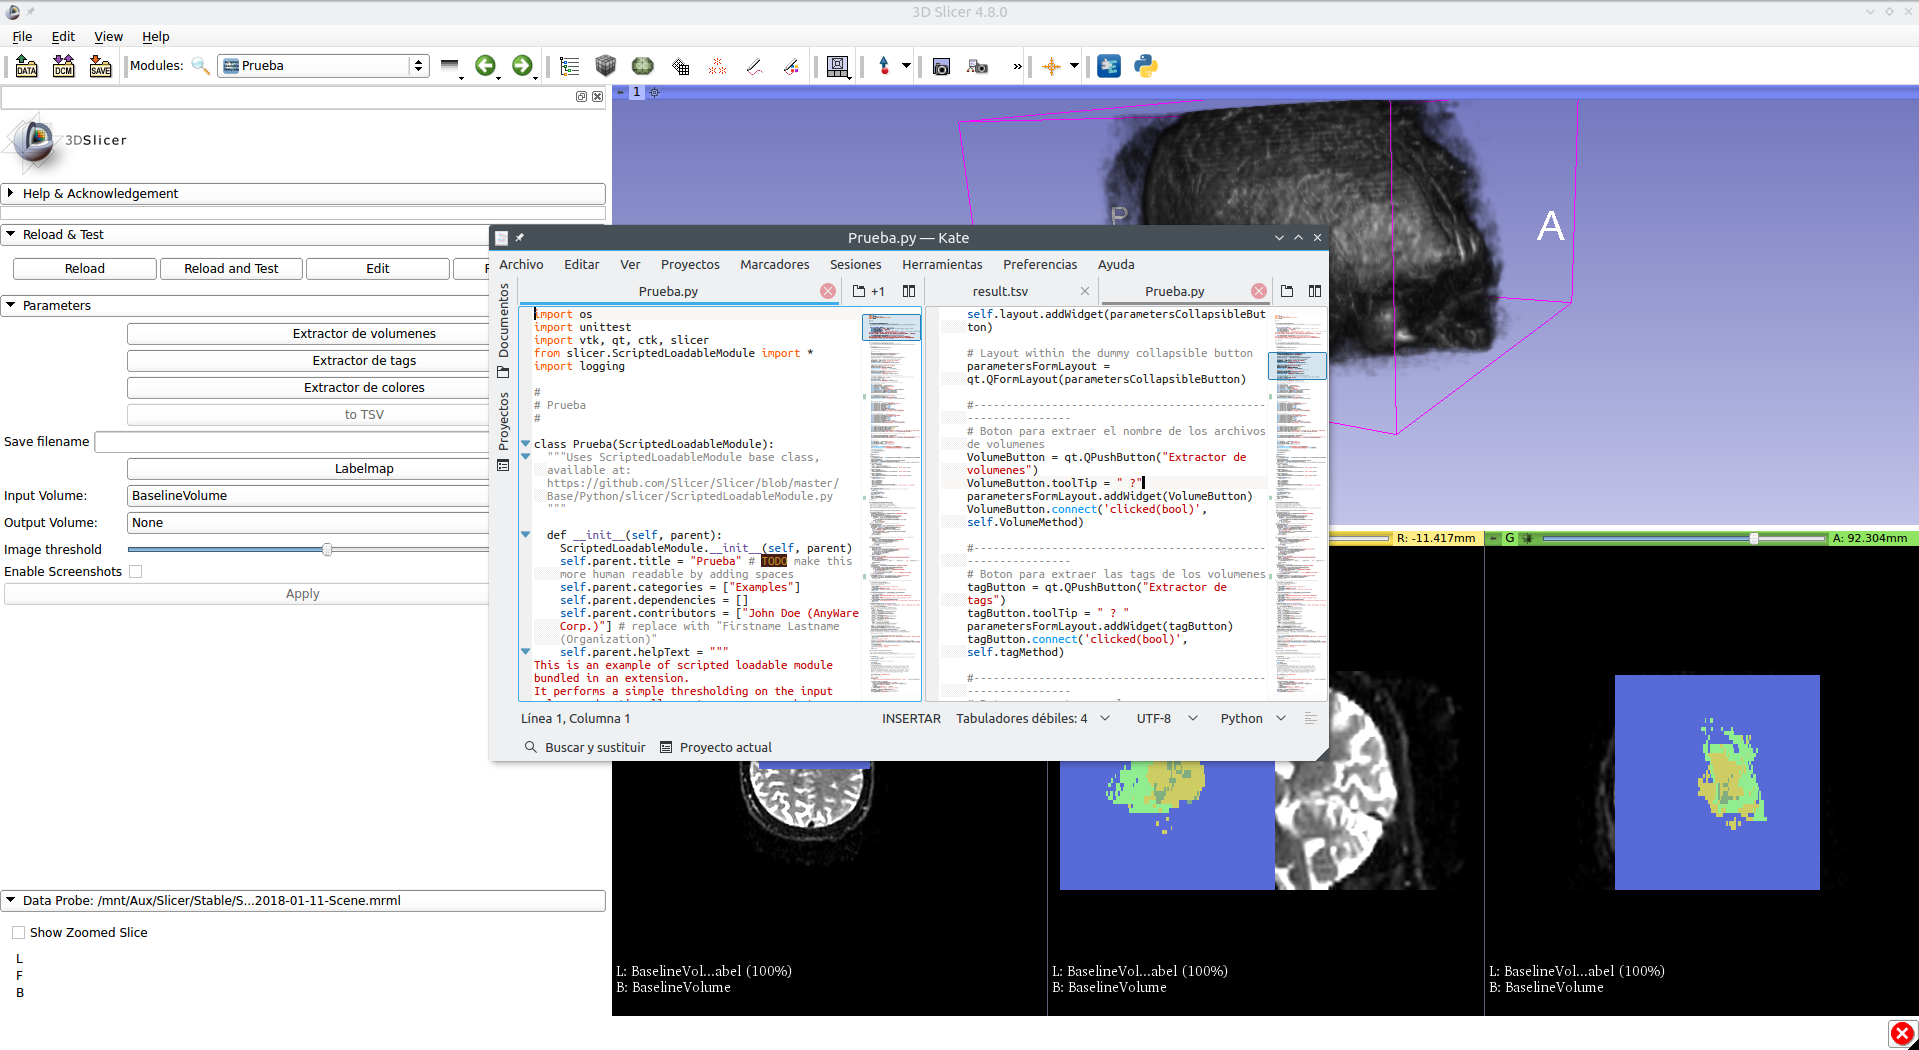
Task: Adjust the green slice offset slider
Action: (1754, 538)
